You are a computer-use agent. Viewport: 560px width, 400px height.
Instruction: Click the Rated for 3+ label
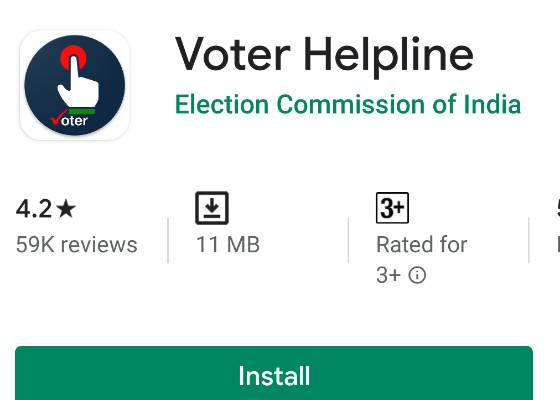pos(421,260)
